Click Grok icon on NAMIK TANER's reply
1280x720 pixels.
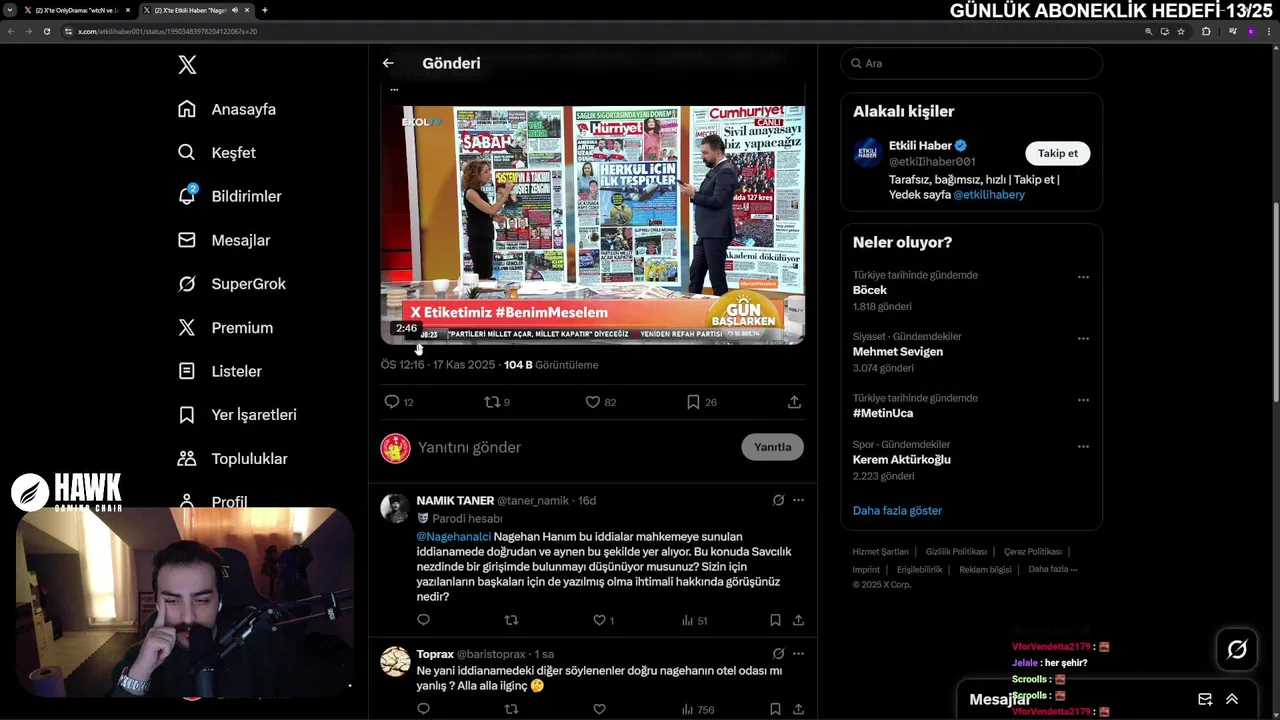click(778, 500)
